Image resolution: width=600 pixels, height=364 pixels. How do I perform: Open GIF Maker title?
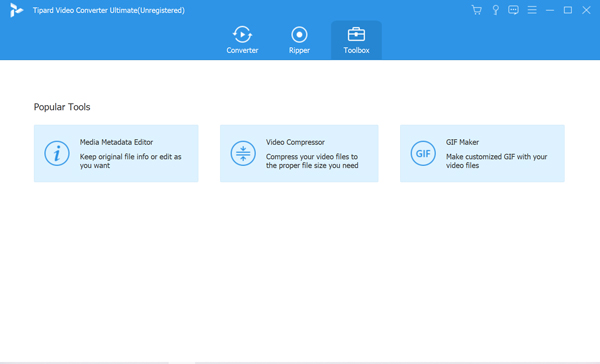point(462,142)
